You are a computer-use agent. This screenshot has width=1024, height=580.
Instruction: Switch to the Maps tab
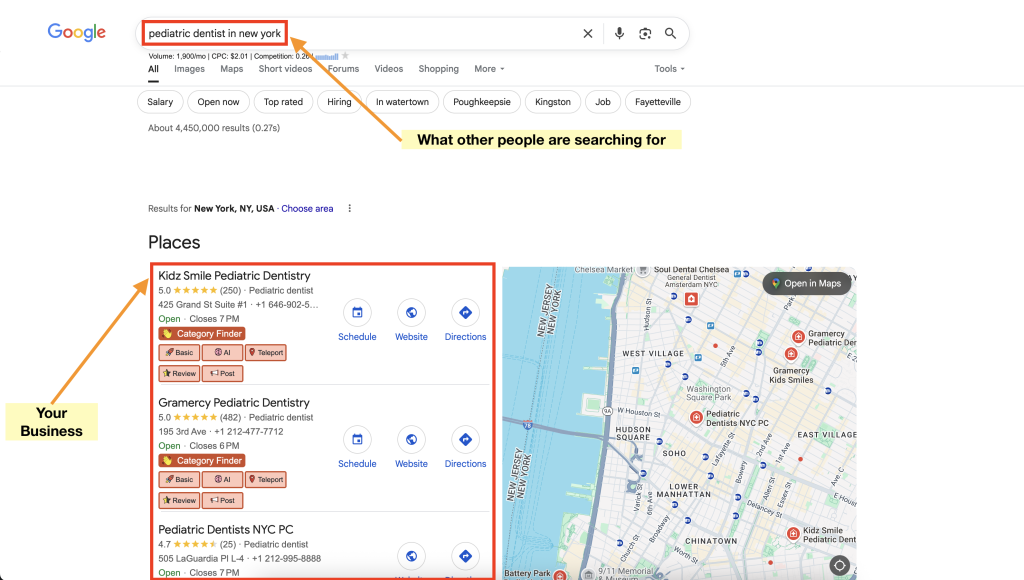(x=232, y=69)
